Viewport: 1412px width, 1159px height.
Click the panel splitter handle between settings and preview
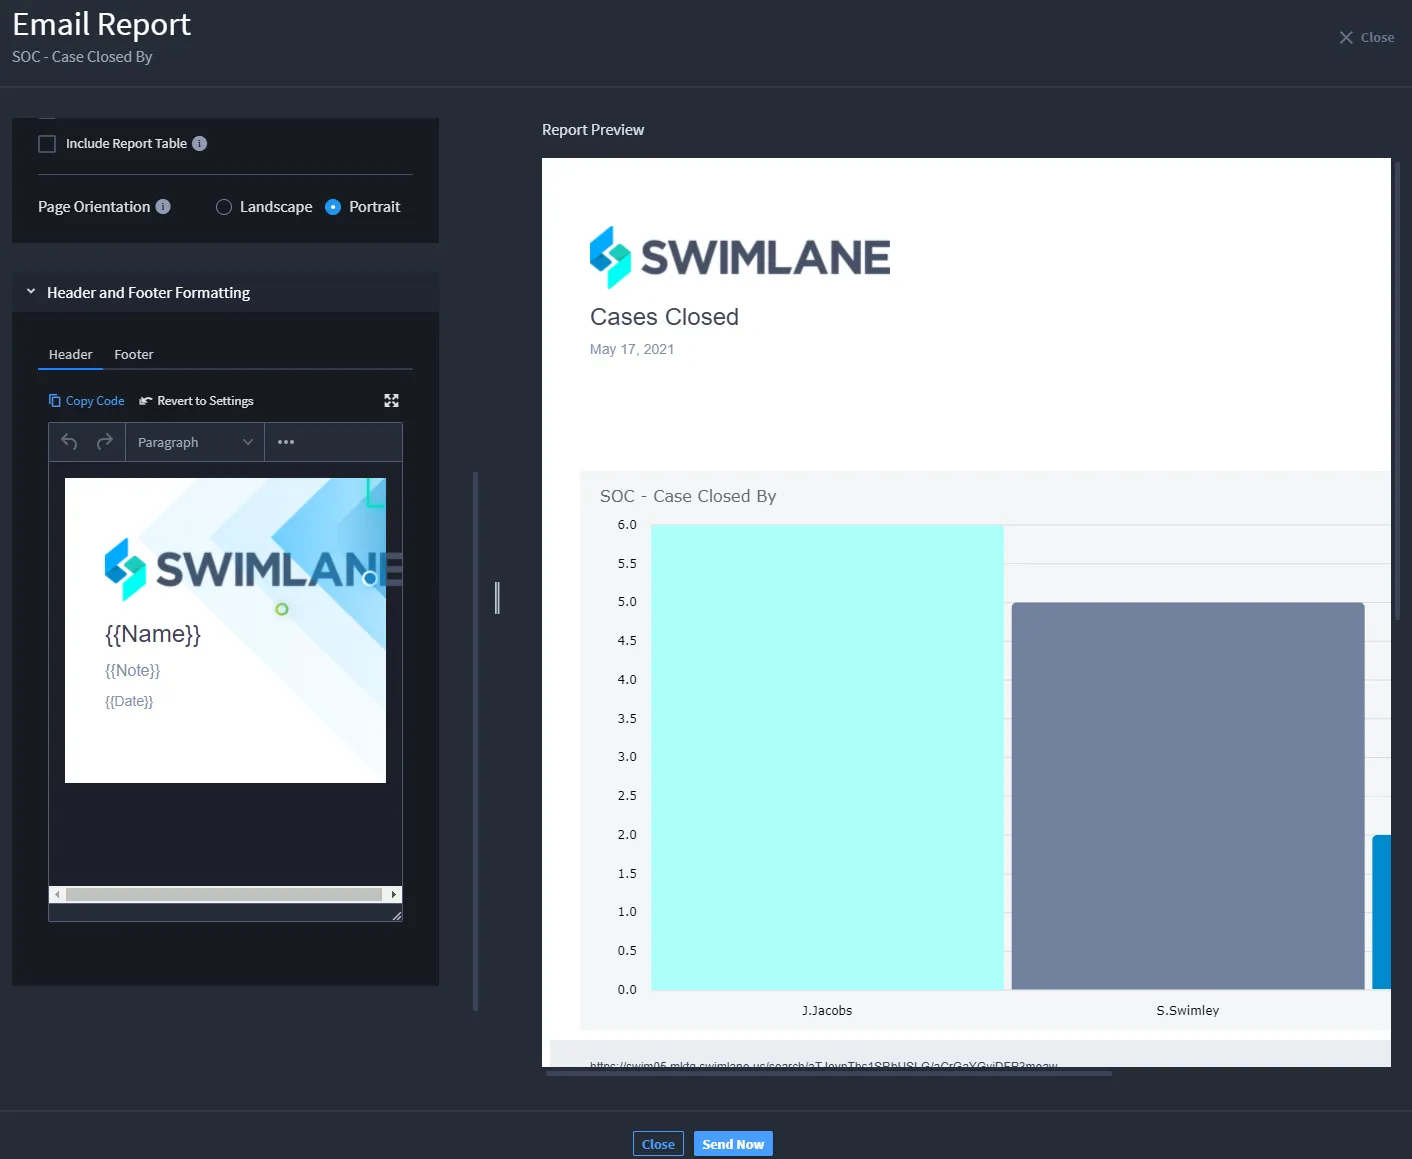pos(497,598)
